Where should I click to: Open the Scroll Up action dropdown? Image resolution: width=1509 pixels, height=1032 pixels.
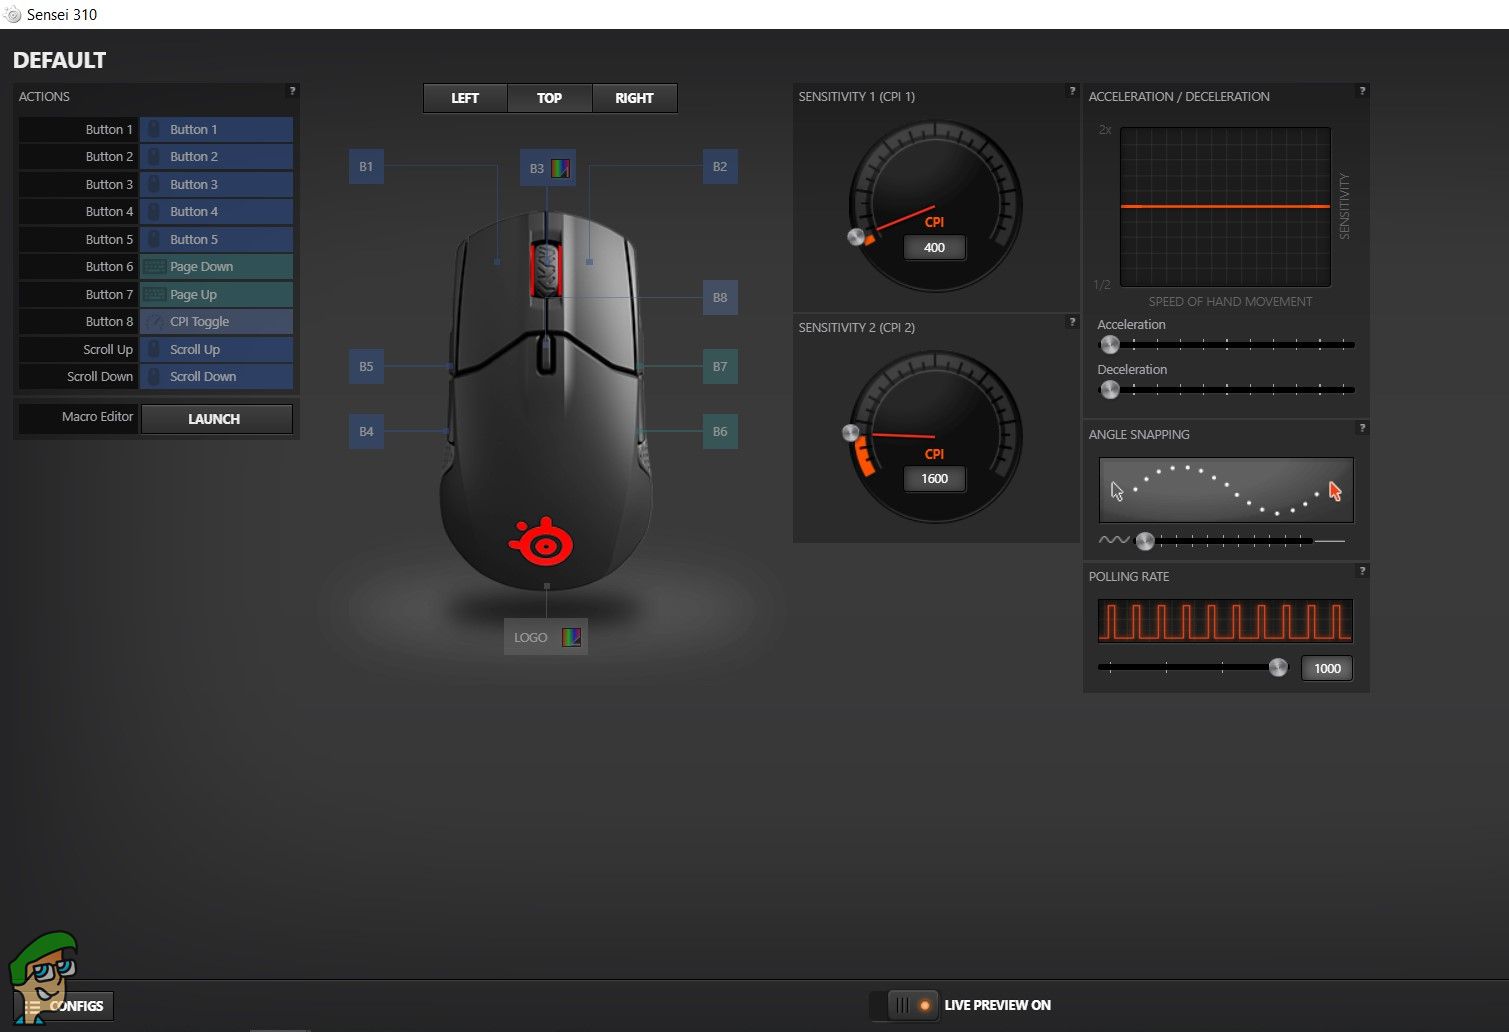pos(216,349)
